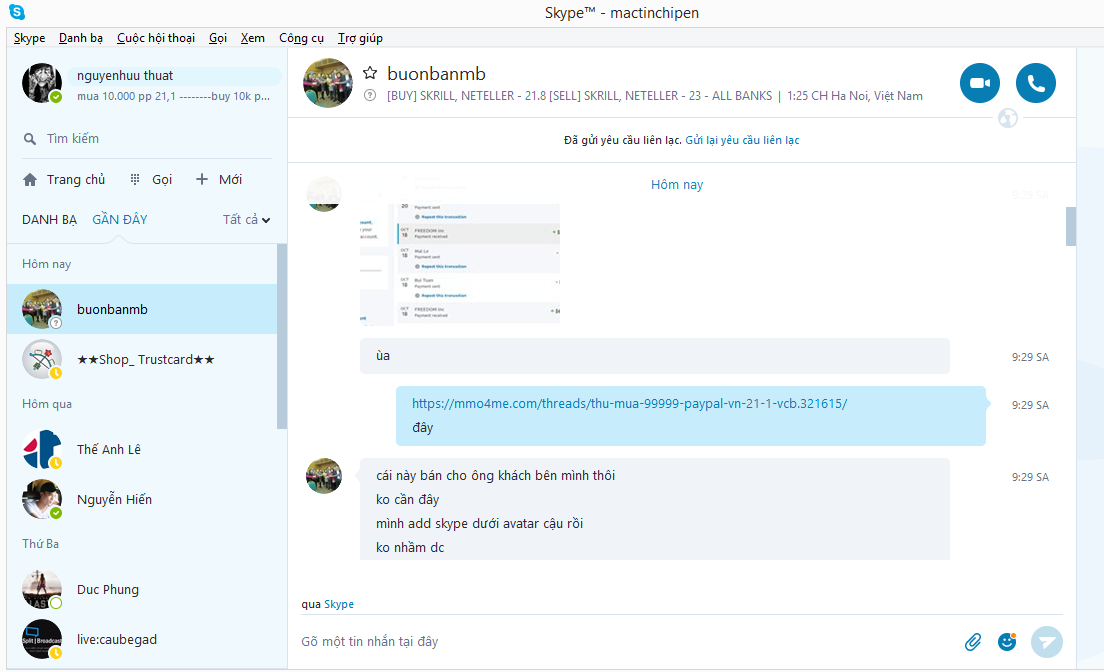Open the Cuộc hội thoại menu
1104x672 pixels.
156,38
